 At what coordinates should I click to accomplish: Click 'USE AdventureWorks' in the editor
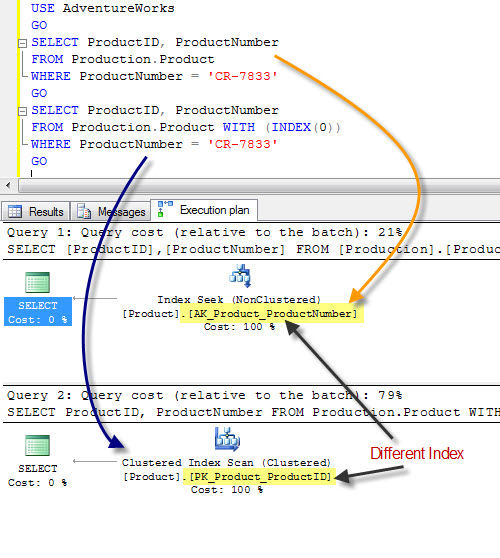click(x=103, y=8)
